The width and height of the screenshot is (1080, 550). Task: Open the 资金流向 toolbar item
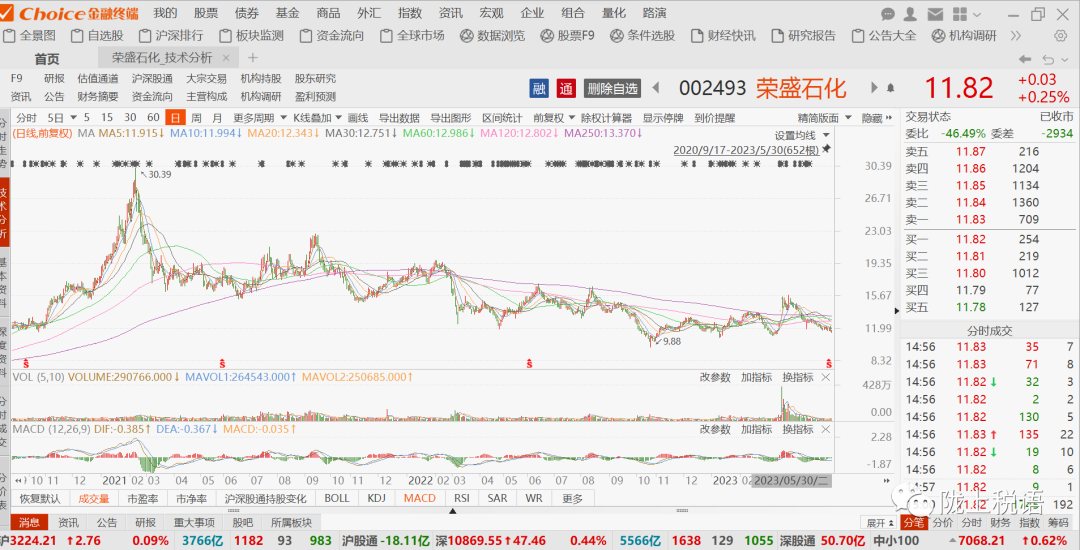[333, 36]
